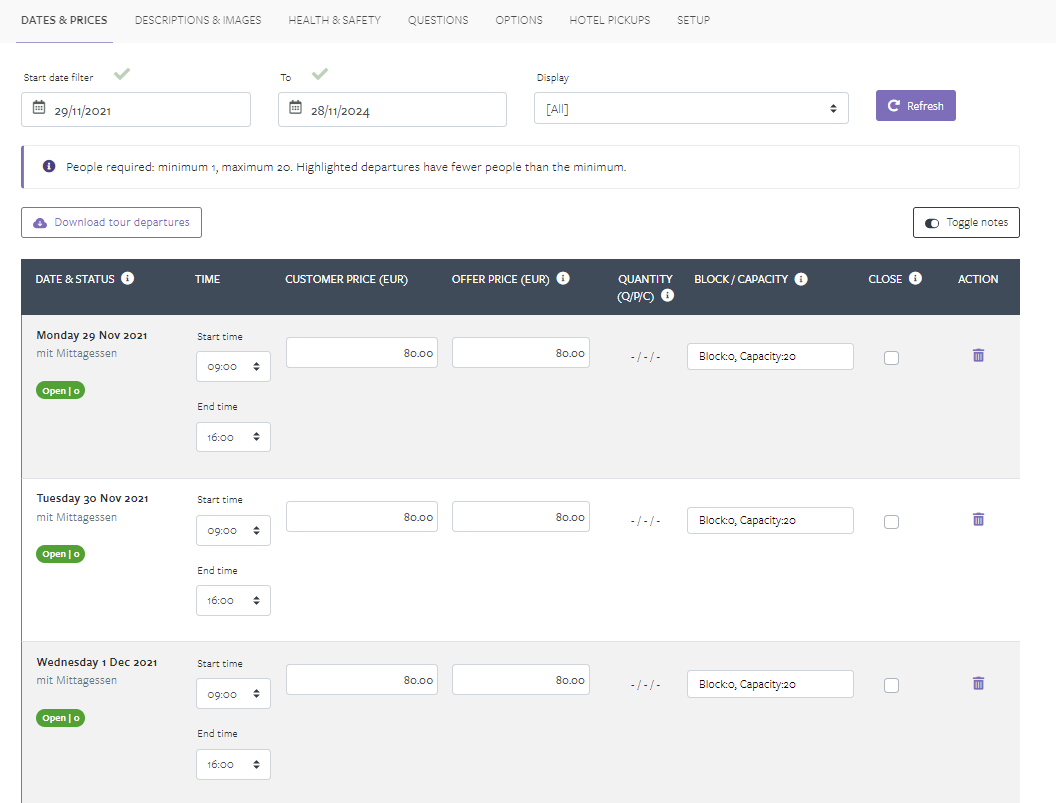Click the - / - / - quantity for Monday
This screenshot has width=1056, height=803.
point(645,356)
